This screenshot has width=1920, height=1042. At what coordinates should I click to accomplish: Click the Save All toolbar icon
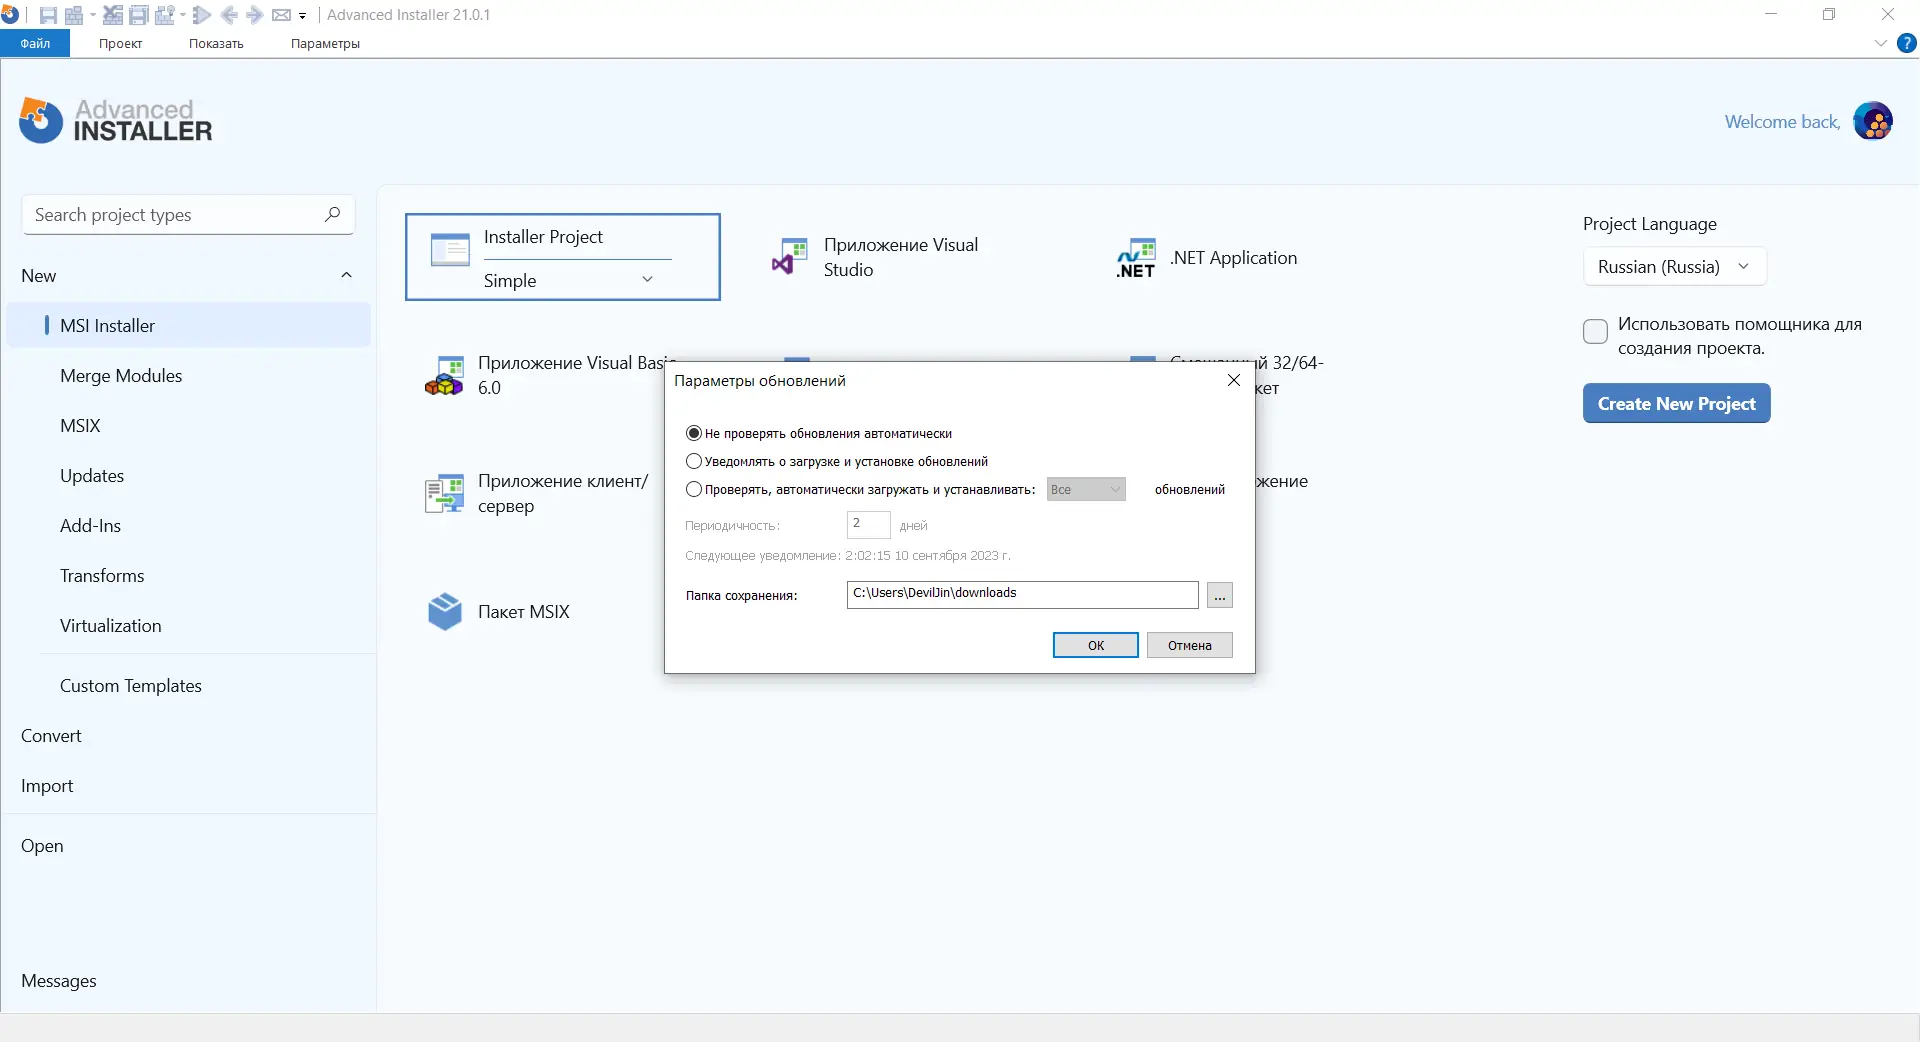tap(139, 15)
